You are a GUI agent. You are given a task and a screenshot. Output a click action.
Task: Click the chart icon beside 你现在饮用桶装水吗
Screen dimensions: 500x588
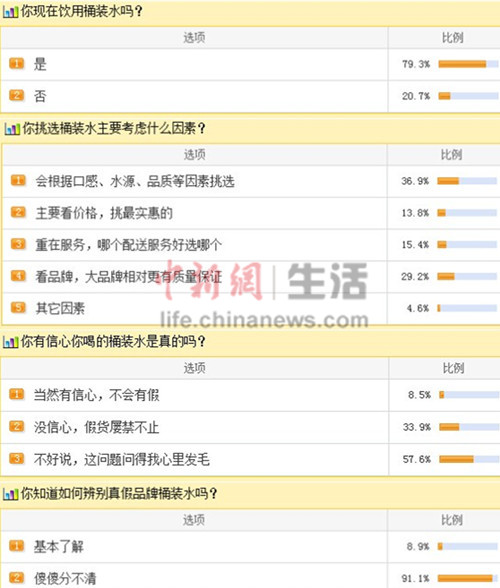pyautogui.click(x=10, y=12)
